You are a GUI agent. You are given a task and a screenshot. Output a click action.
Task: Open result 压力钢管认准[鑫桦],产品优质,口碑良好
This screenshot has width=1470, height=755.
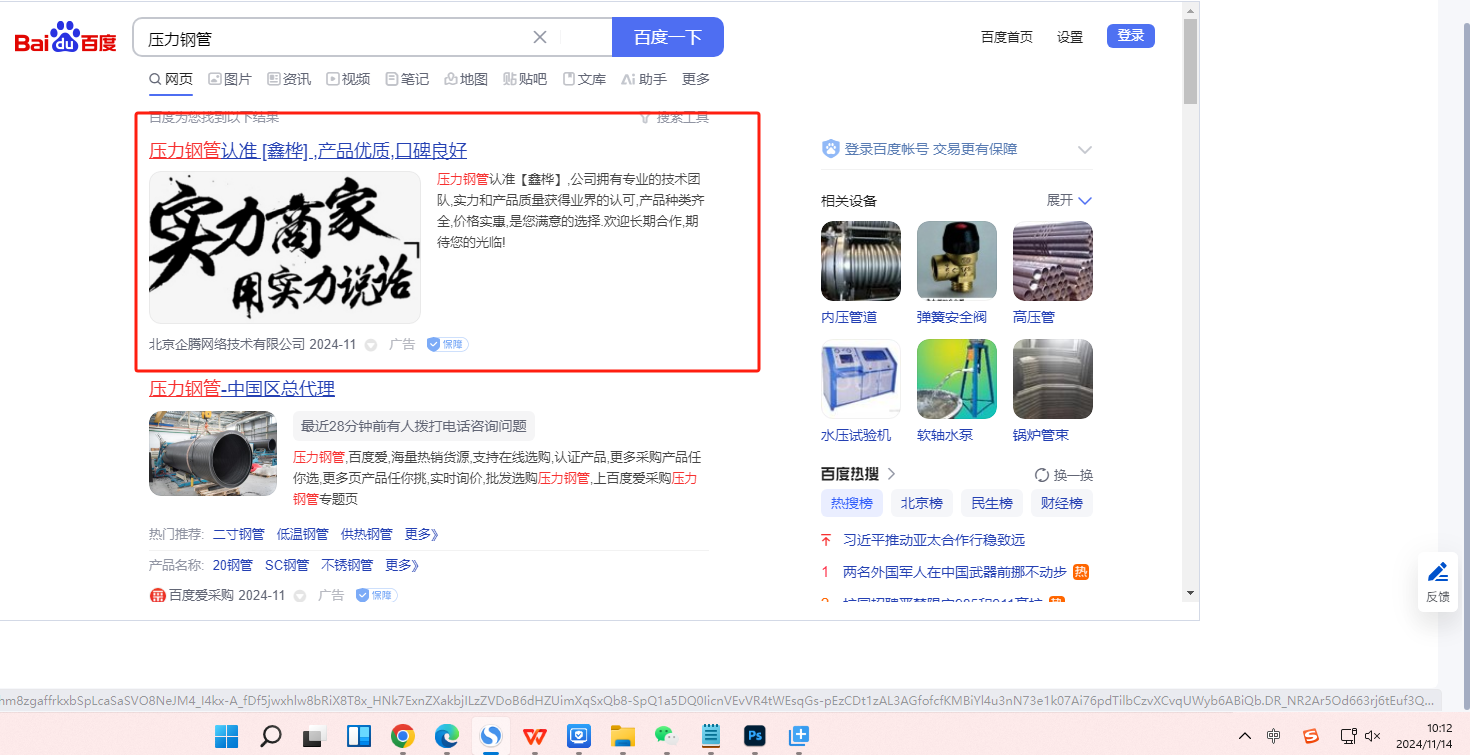308,151
